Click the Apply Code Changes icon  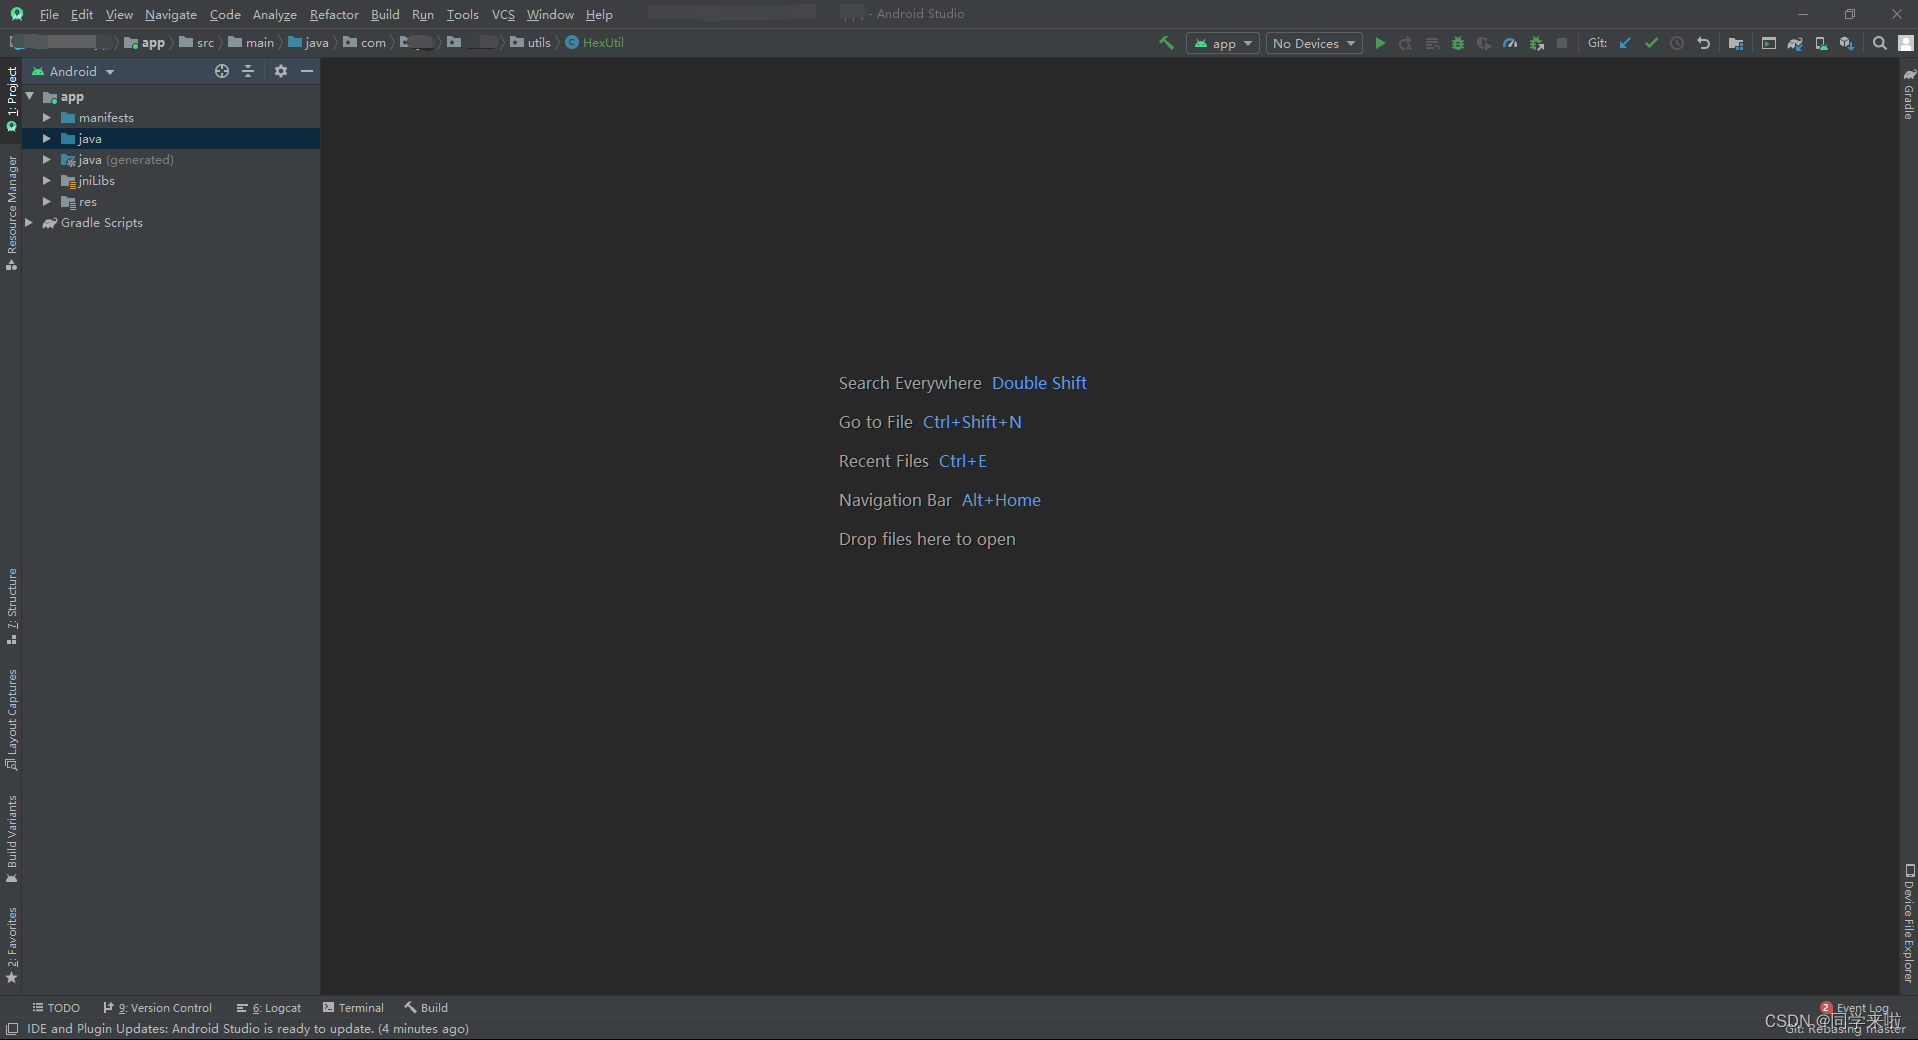click(1432, 43)
